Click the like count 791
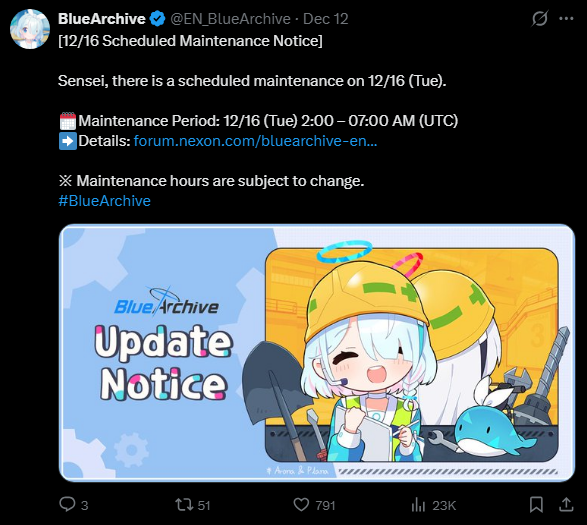The height and width of the screenshot is (525, 587). [x=325, y=506]
